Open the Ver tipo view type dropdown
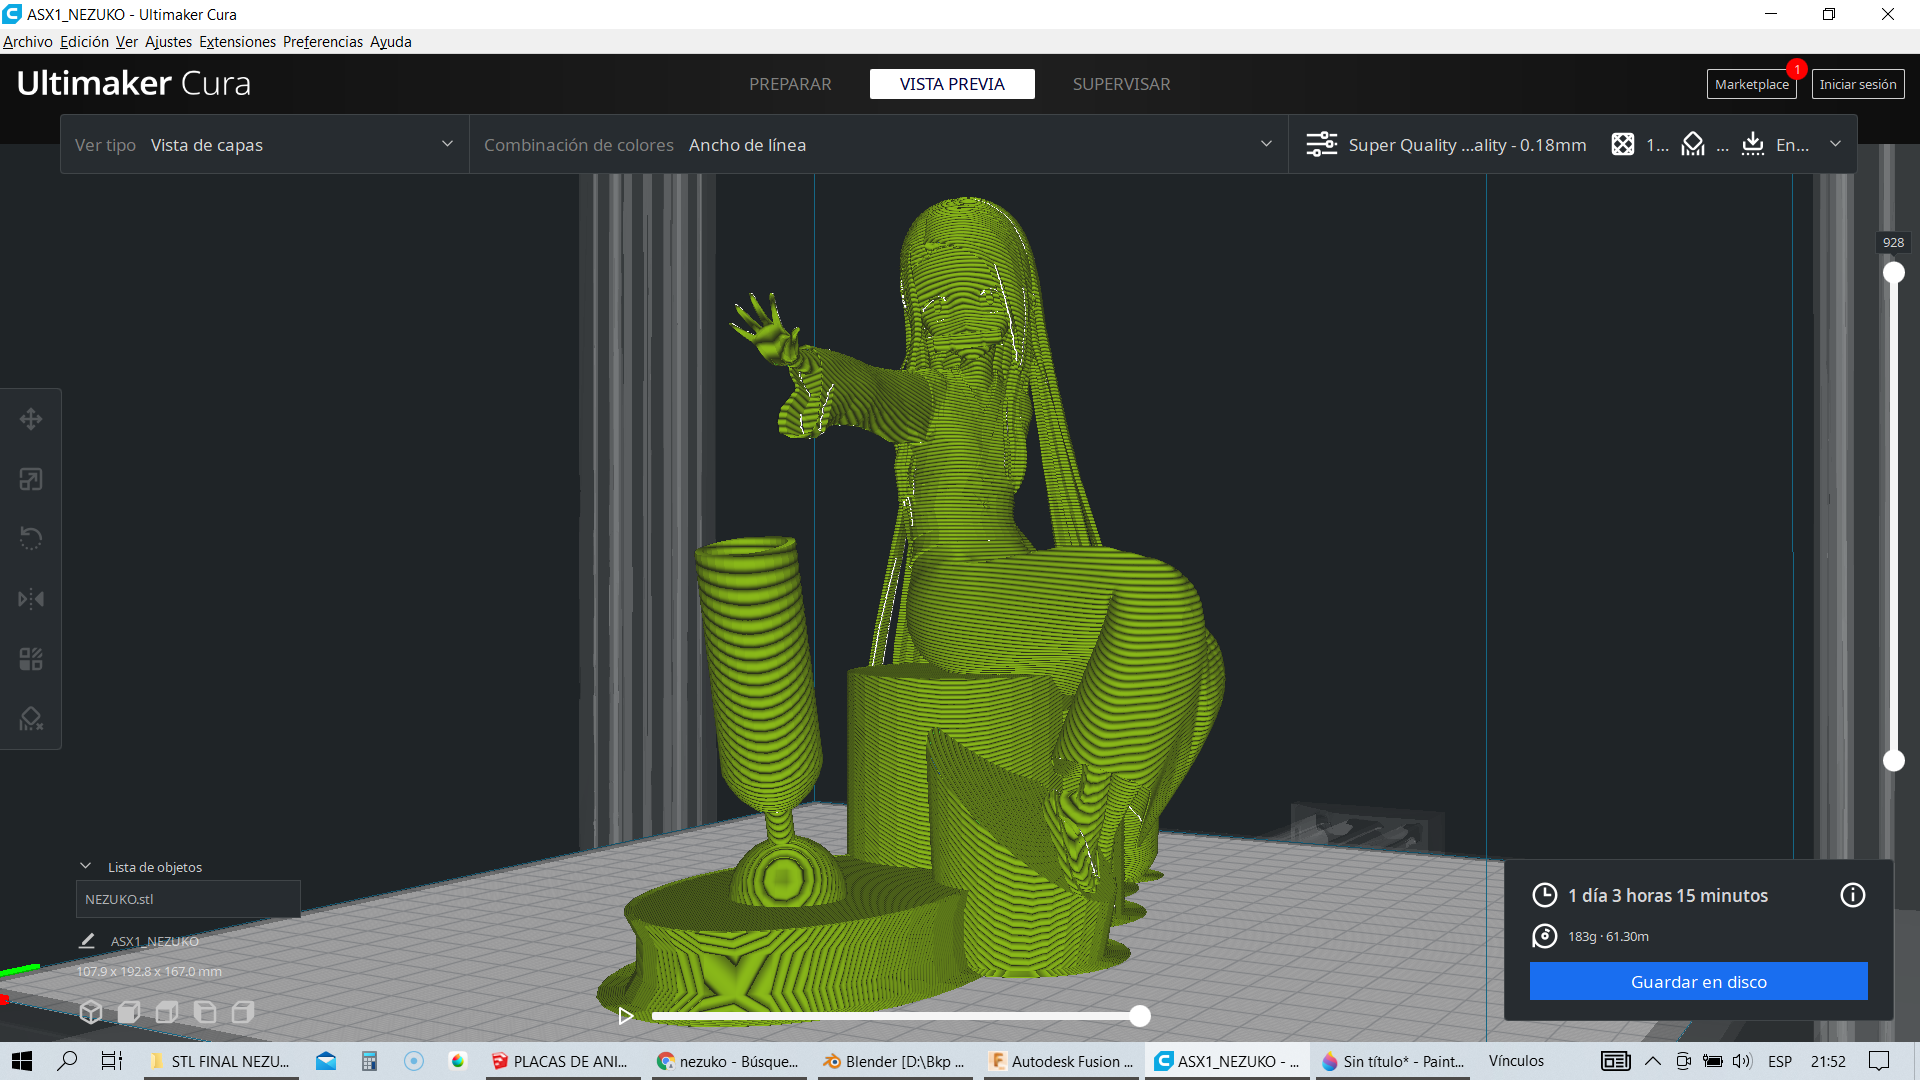Image resolution: width=1920 pixels, height=1080 pixels. [x=264, y=145]
